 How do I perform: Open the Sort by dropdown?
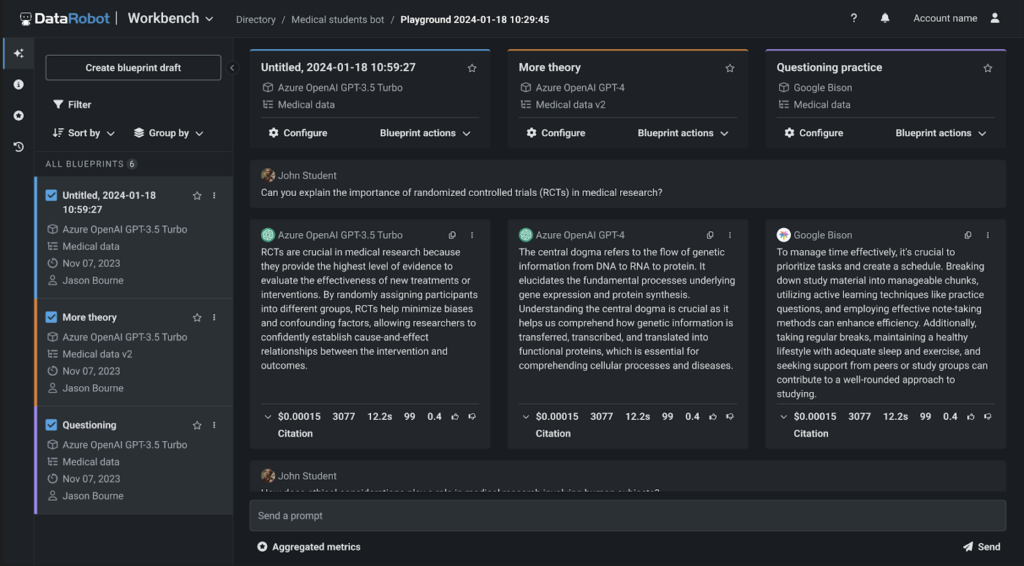[84, 133]
